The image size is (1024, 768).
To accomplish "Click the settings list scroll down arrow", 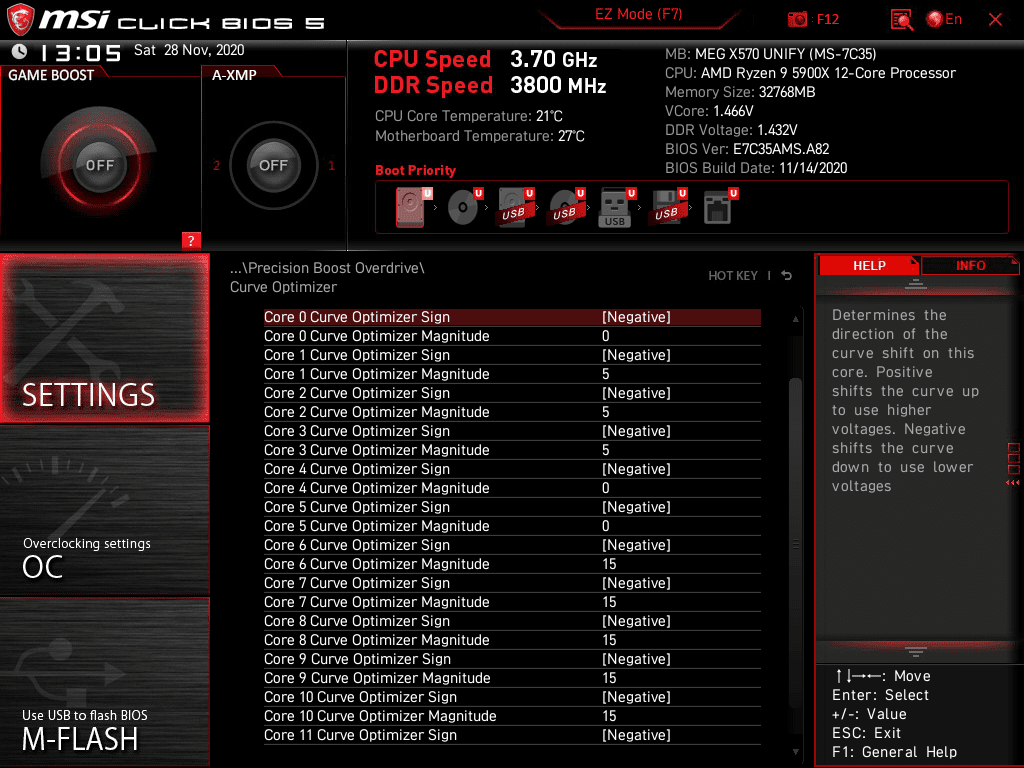I will pos(795,752).
